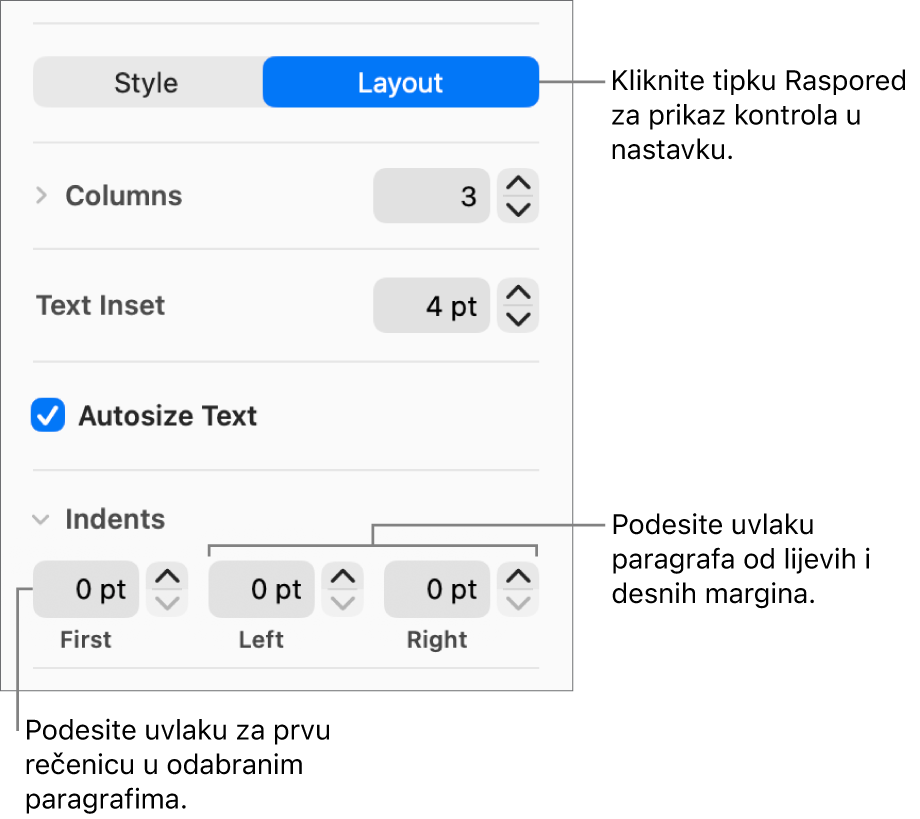This screenshot has height=819, width=920.
Task: Select the Layout tab
Action: (400, 82)
